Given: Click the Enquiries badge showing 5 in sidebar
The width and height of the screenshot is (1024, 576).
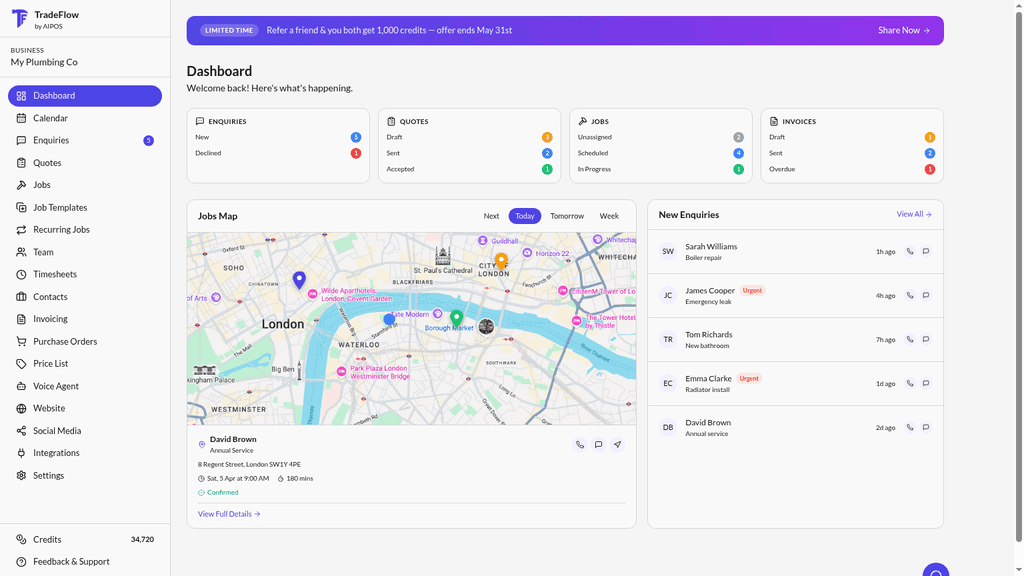Looking at the screenshot, I should click(x=148, y=140).
